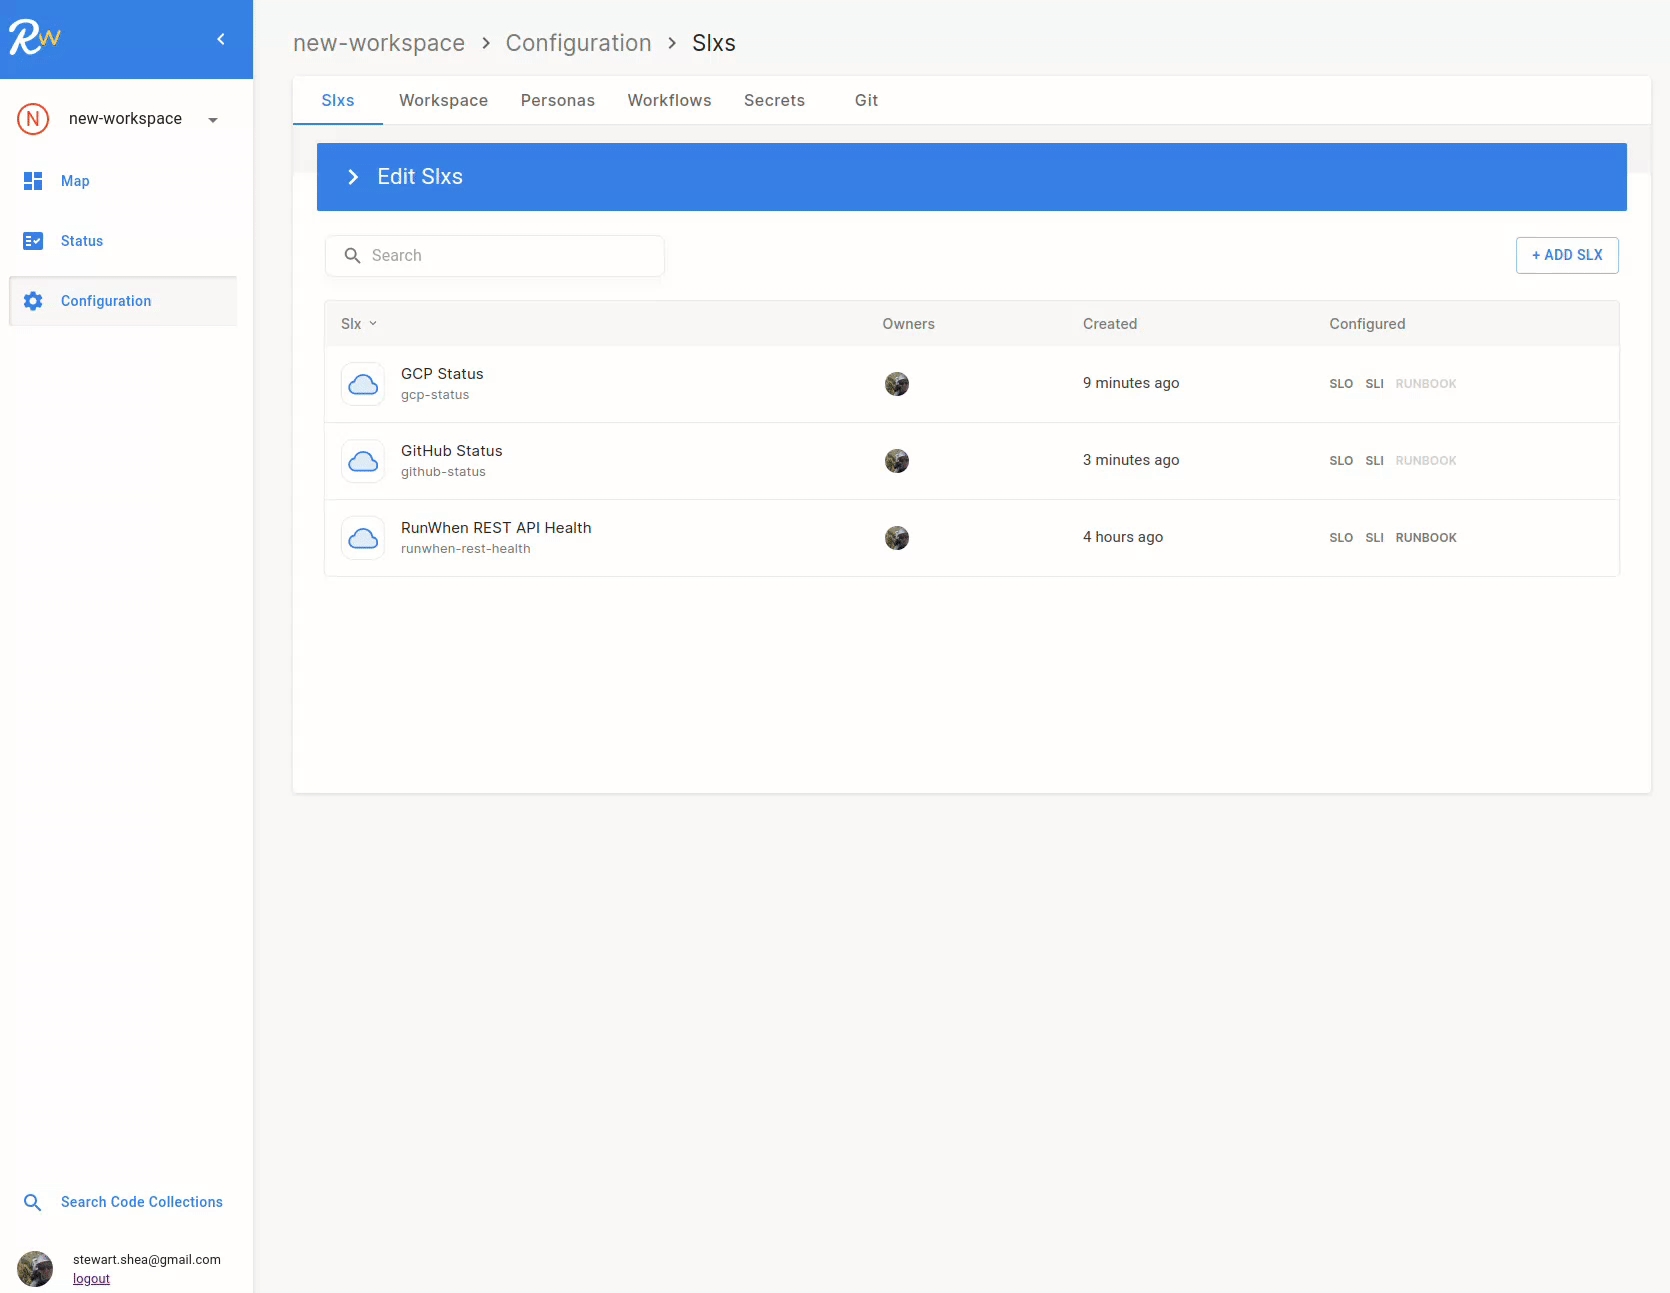Open the Personas tab
This screenshot has width=1670, height=1293.
pos(557,100)
